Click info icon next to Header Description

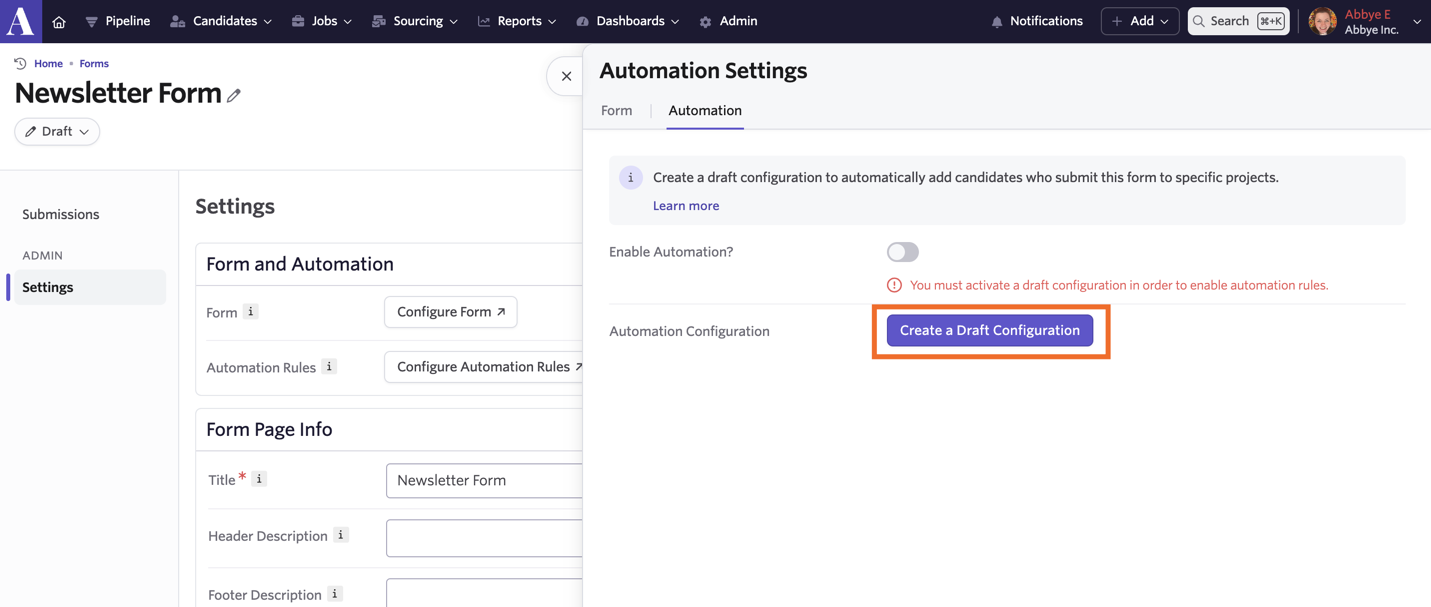pyautogui.click(x=341, y=535)
